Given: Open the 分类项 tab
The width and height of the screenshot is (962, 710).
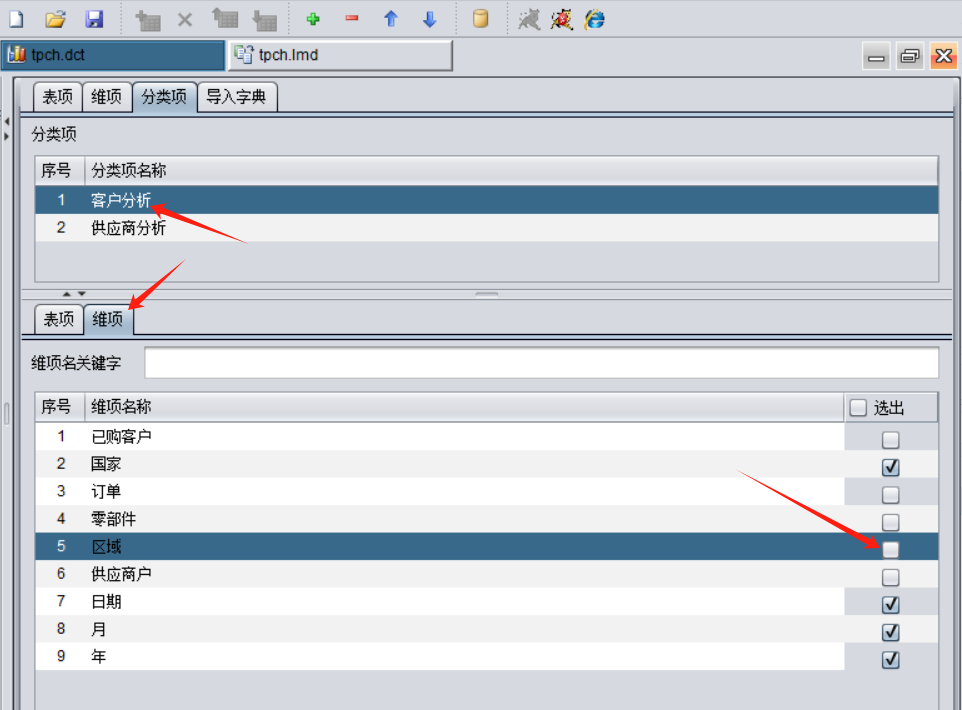Looking at the screenshot, I should pos(164,97).
